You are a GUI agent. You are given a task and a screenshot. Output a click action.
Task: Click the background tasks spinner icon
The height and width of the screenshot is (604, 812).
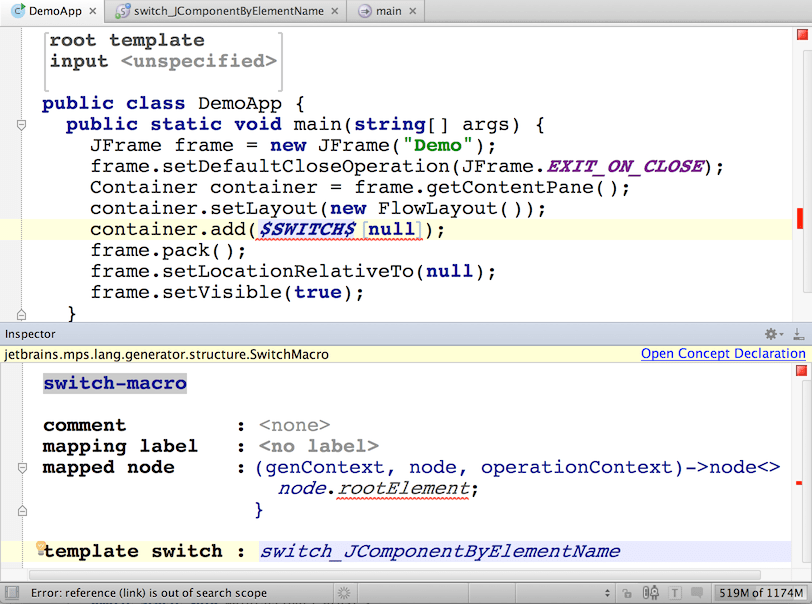click(x=343, y=593)
